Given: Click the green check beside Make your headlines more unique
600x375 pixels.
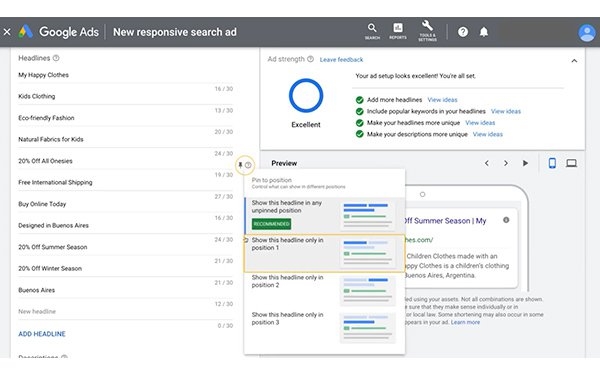Looking at the screenshot, I should 359,123.
